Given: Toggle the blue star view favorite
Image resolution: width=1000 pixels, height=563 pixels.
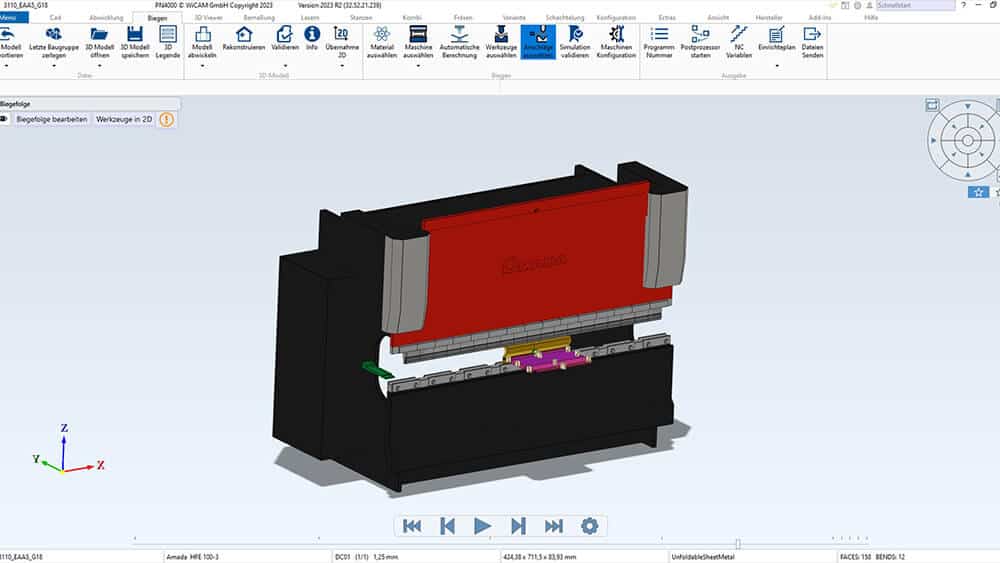Looking at the screenshot, I should click(x=978, y=192).
